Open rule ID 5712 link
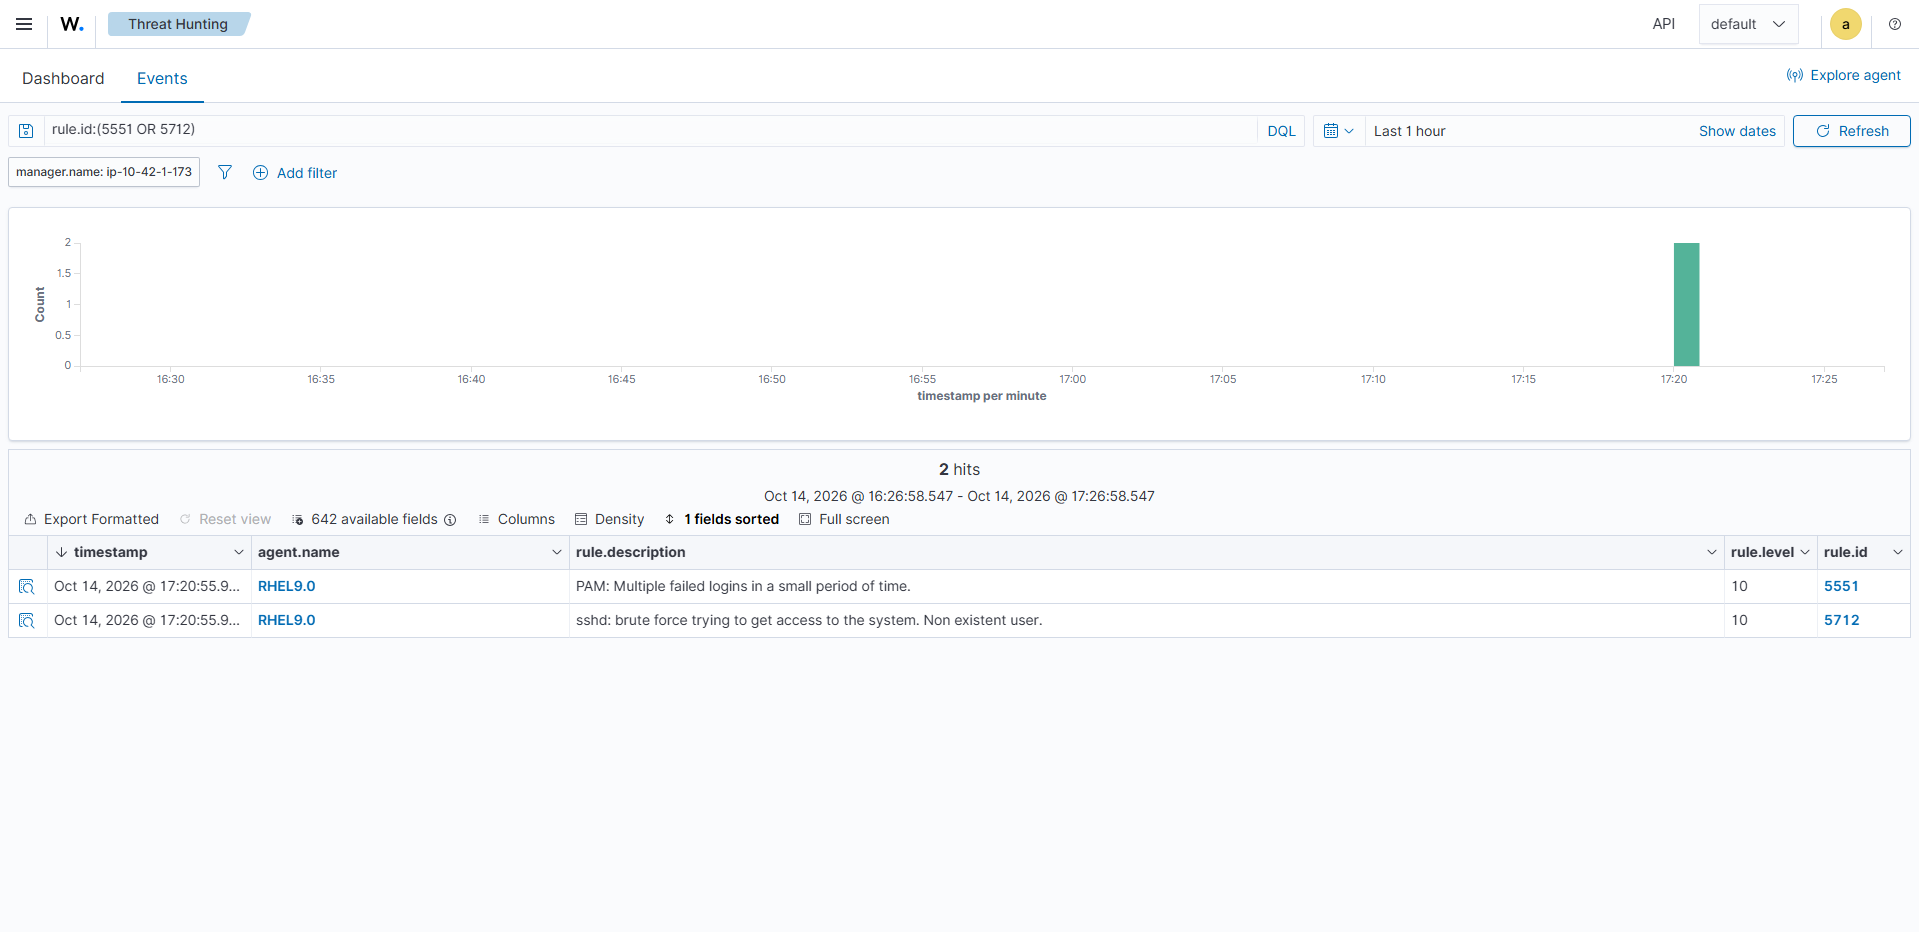This screenshot has width=1919, height=932. pyautogui.click(x=1841, y=621)
